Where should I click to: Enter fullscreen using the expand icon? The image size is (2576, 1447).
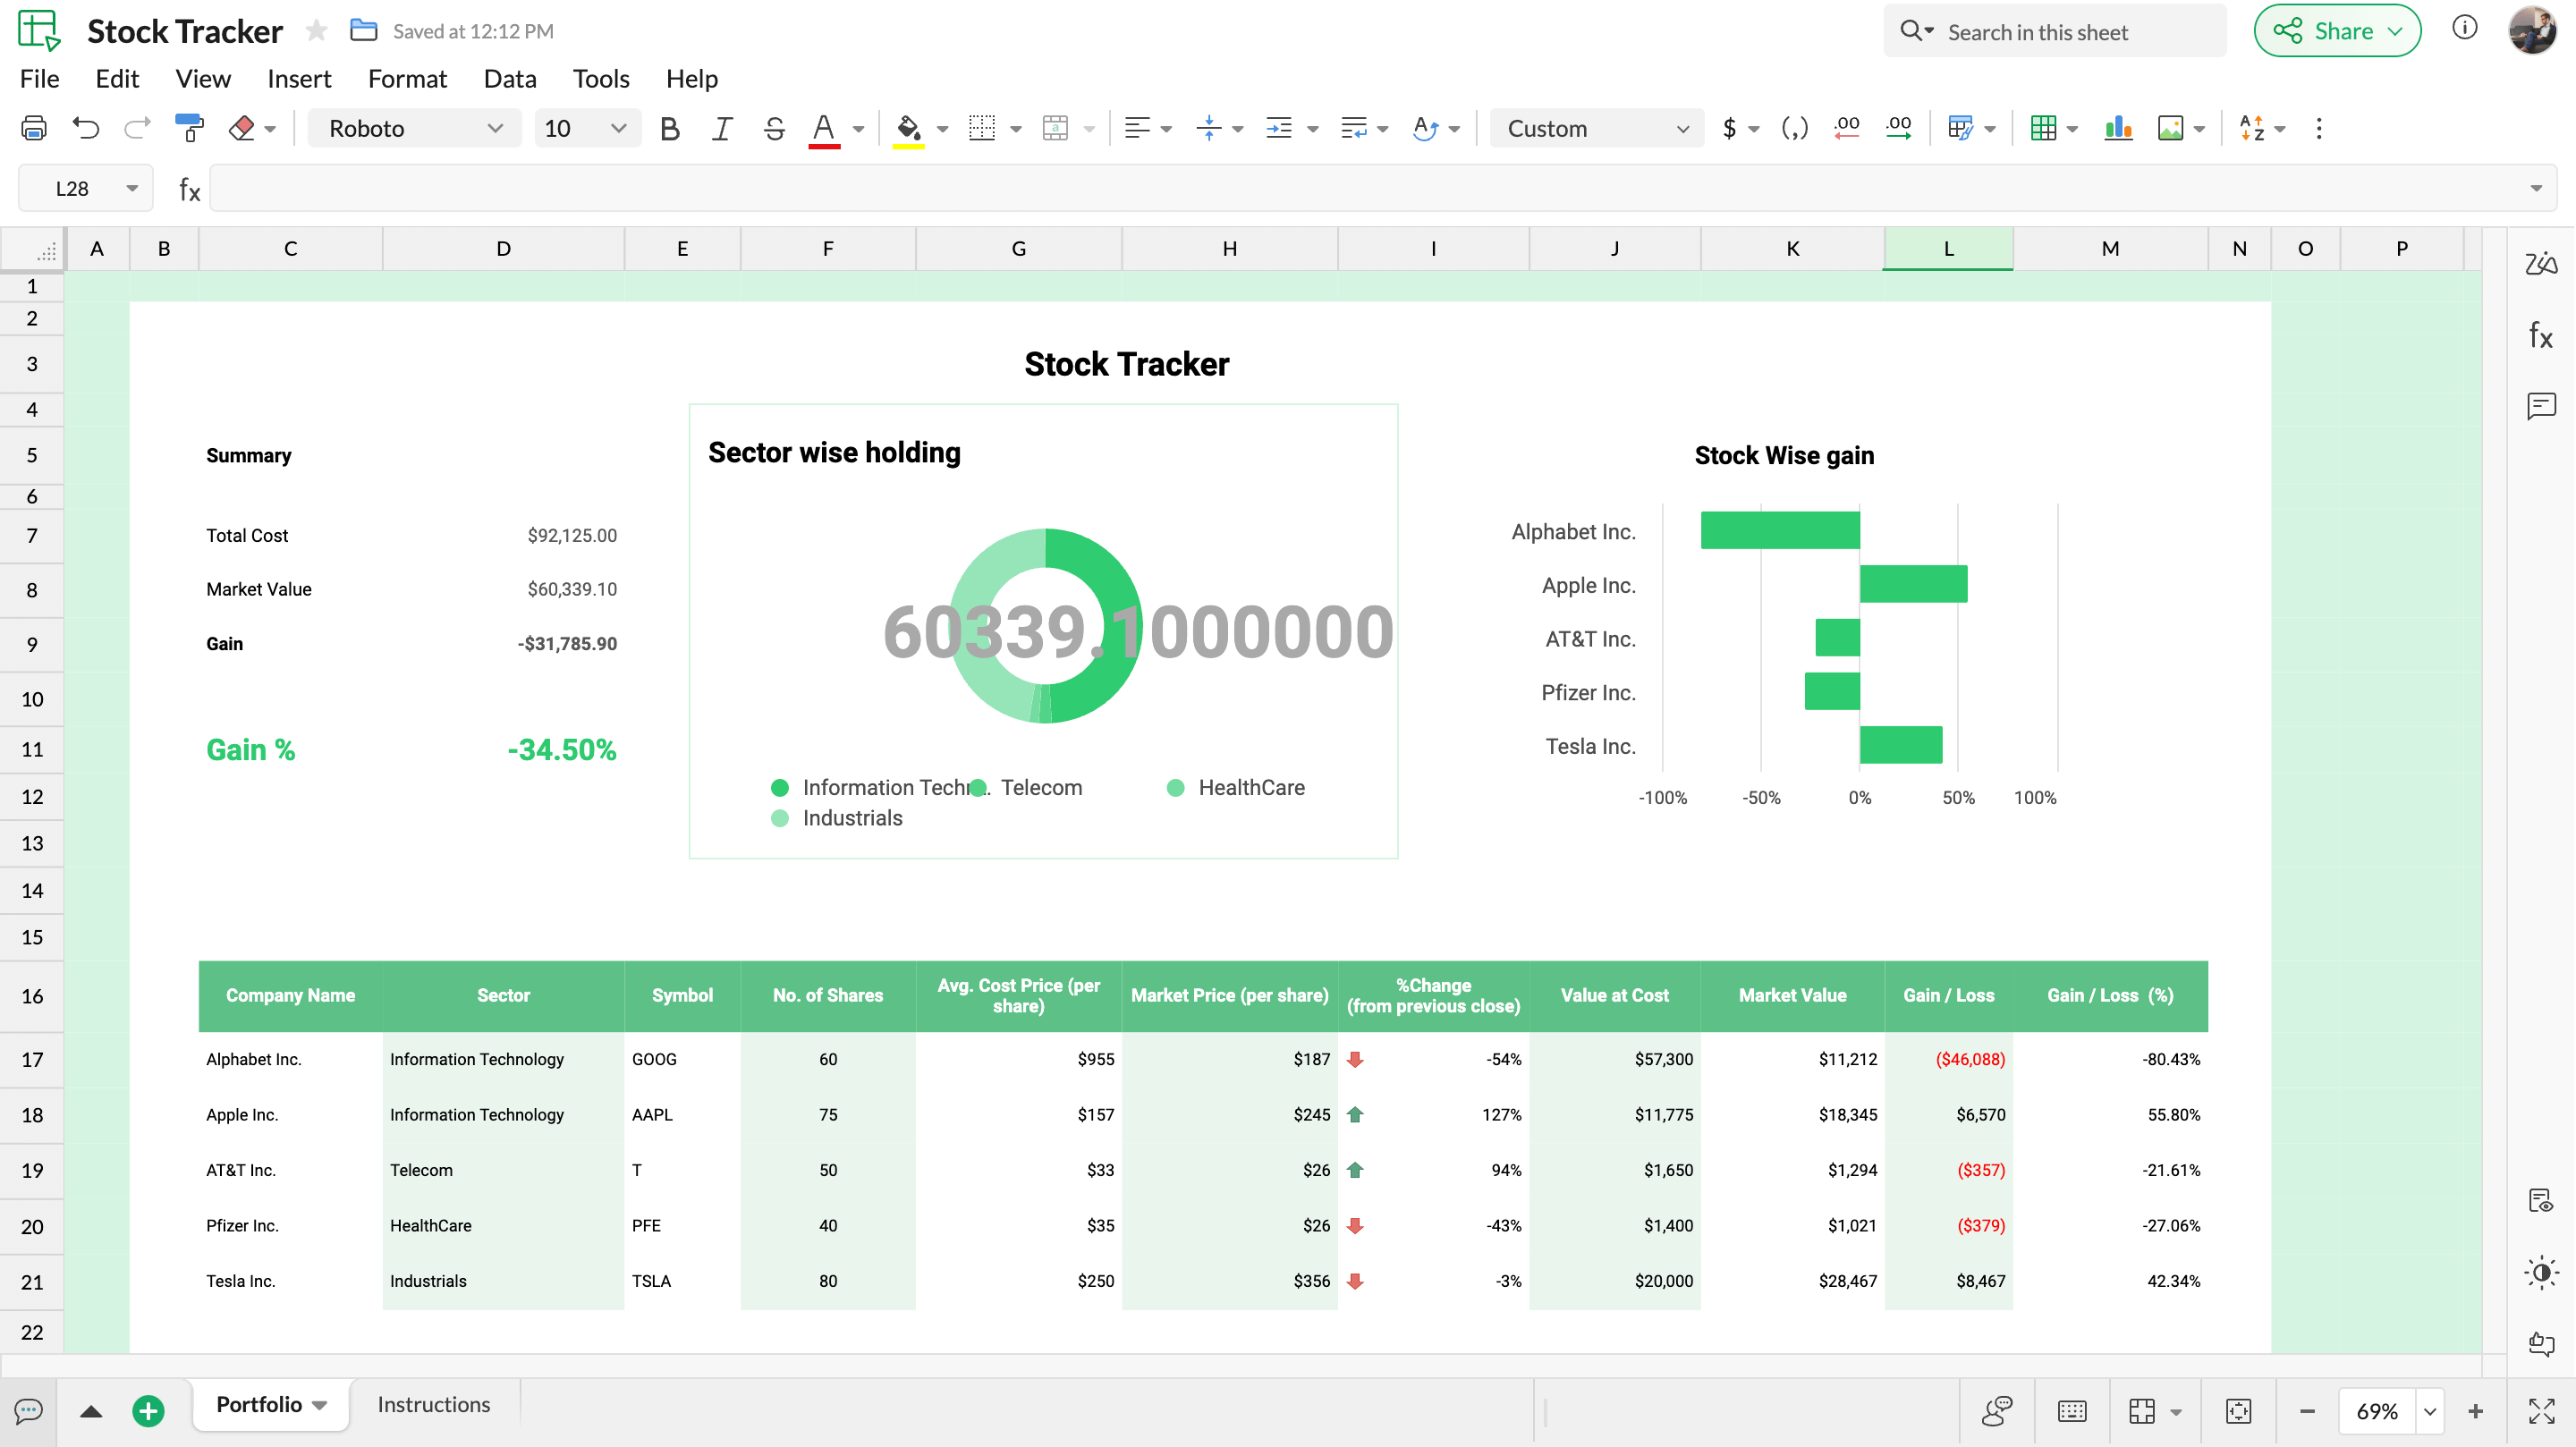[x=2541, y=1411]
